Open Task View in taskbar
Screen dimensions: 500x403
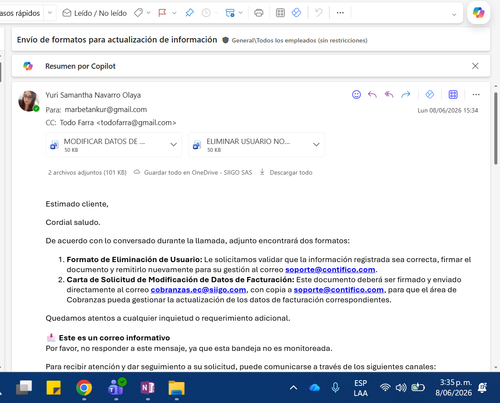click(24, 388)
